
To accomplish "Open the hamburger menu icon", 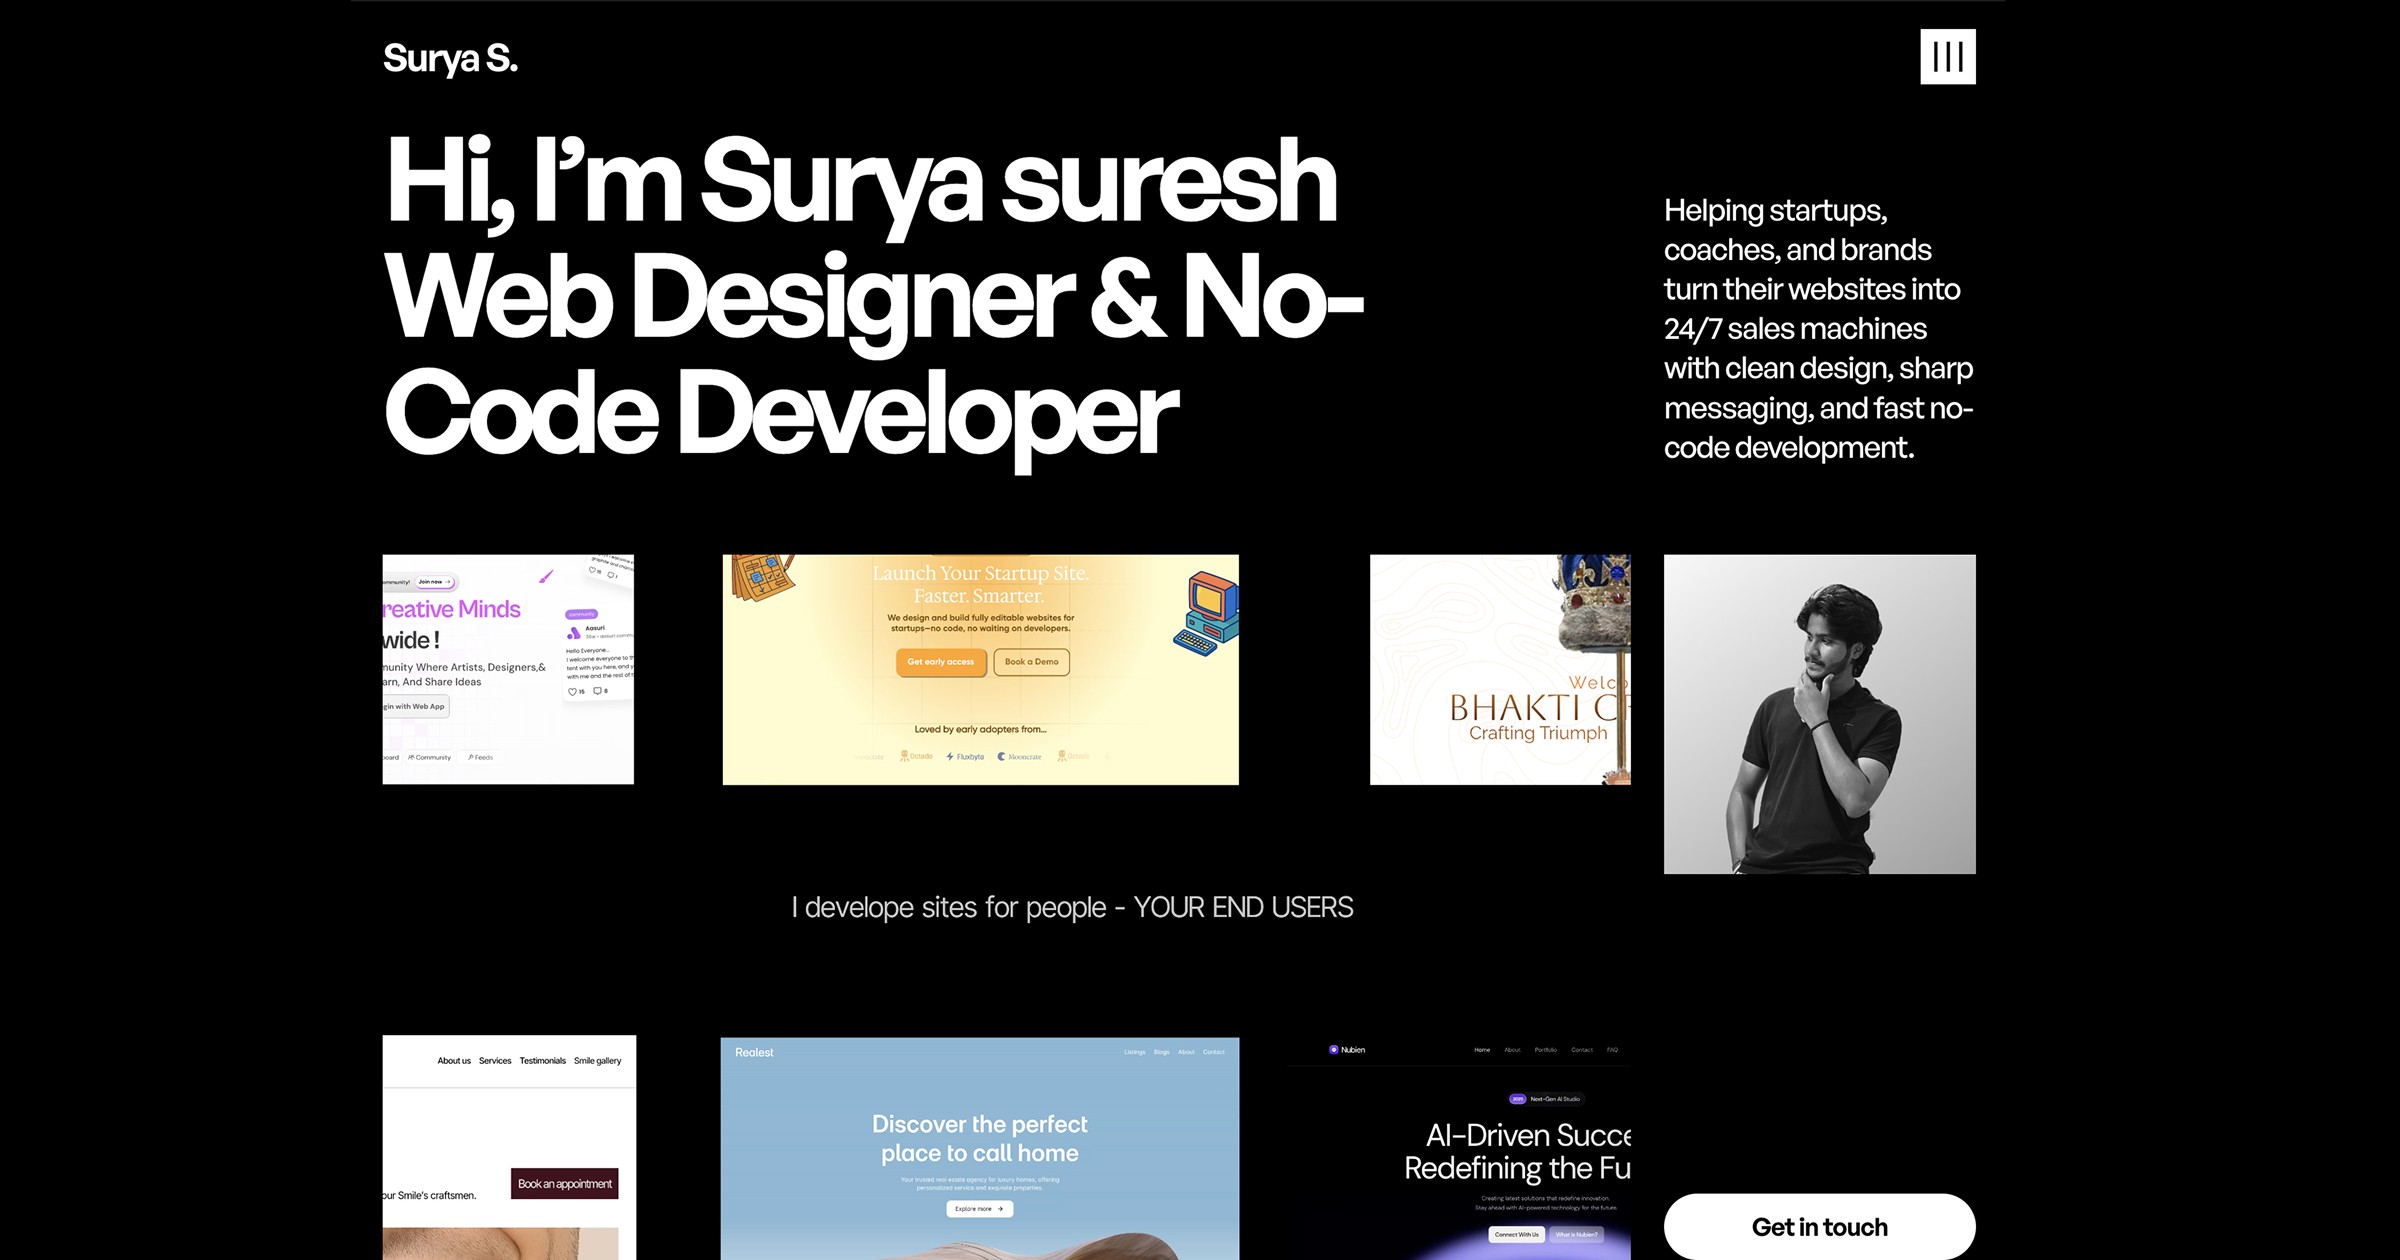I will click(x=1947, y=57).
